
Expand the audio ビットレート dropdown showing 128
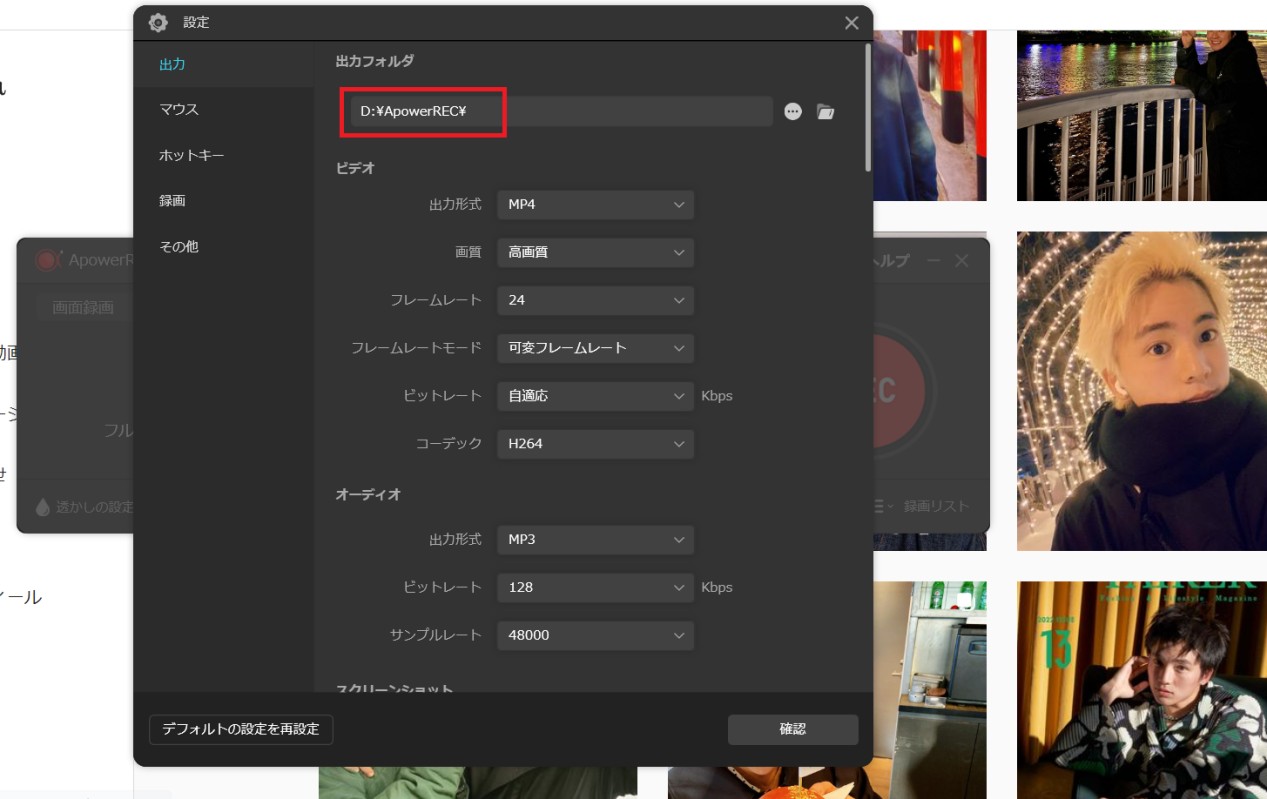click(595, 587)
